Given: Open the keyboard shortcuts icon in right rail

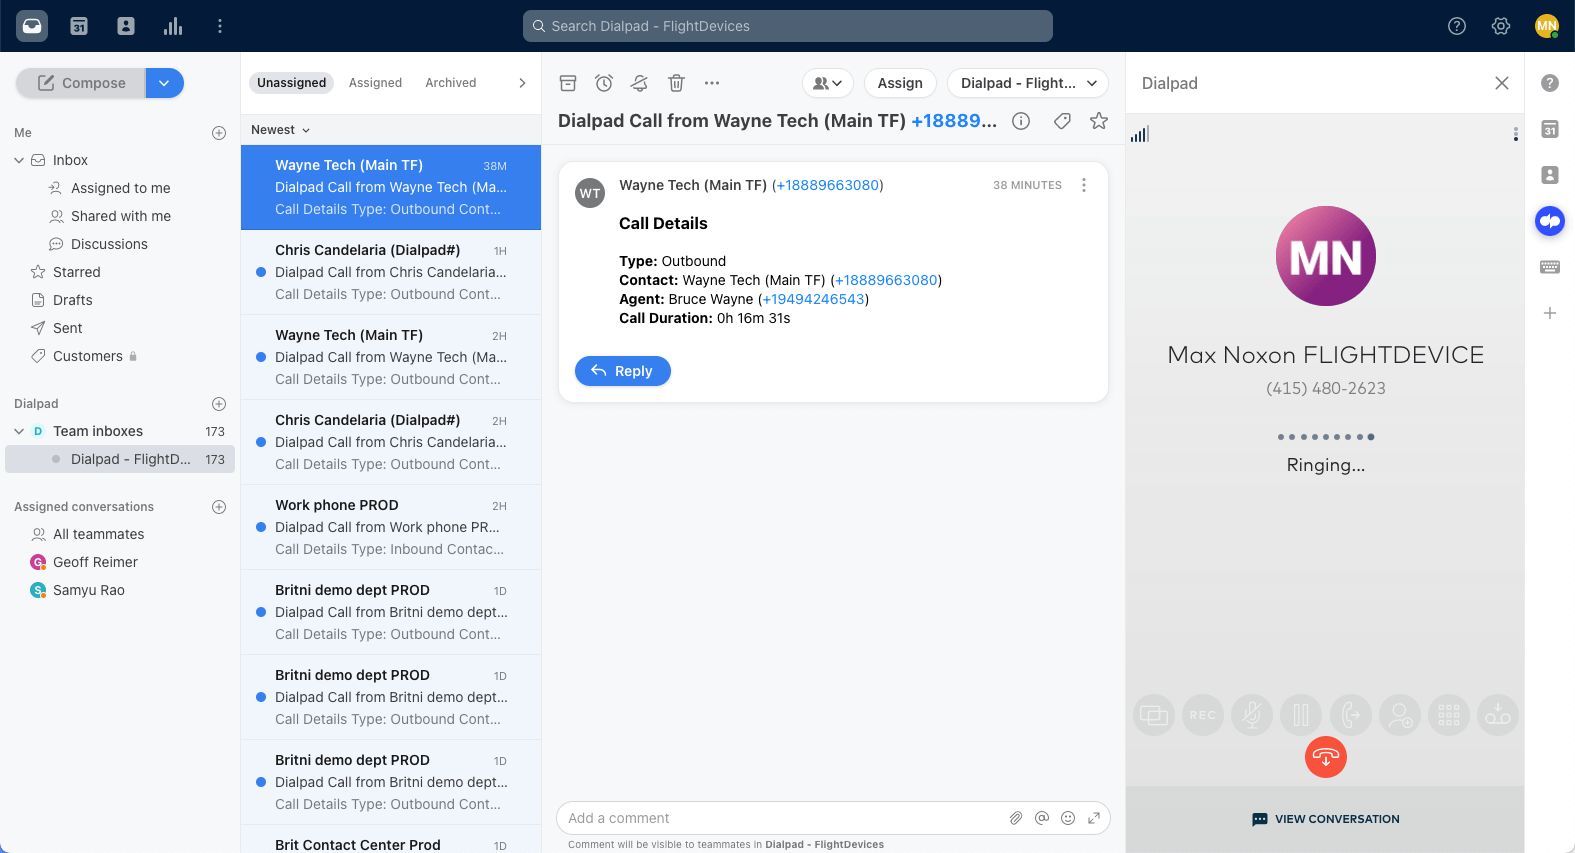Looking at the screenshot, I should pos(1550,267).
